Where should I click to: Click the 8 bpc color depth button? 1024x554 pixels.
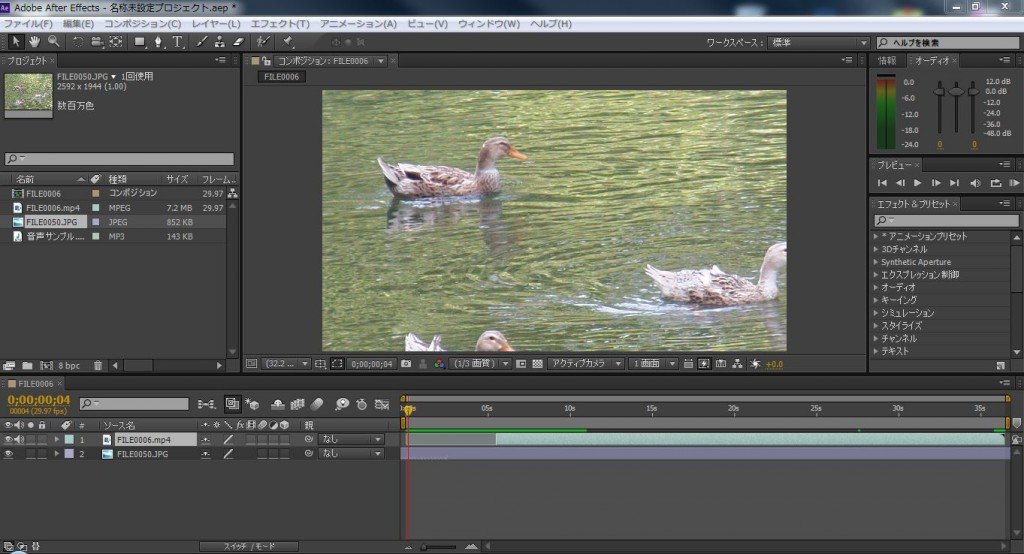click(x=69, y=366)
